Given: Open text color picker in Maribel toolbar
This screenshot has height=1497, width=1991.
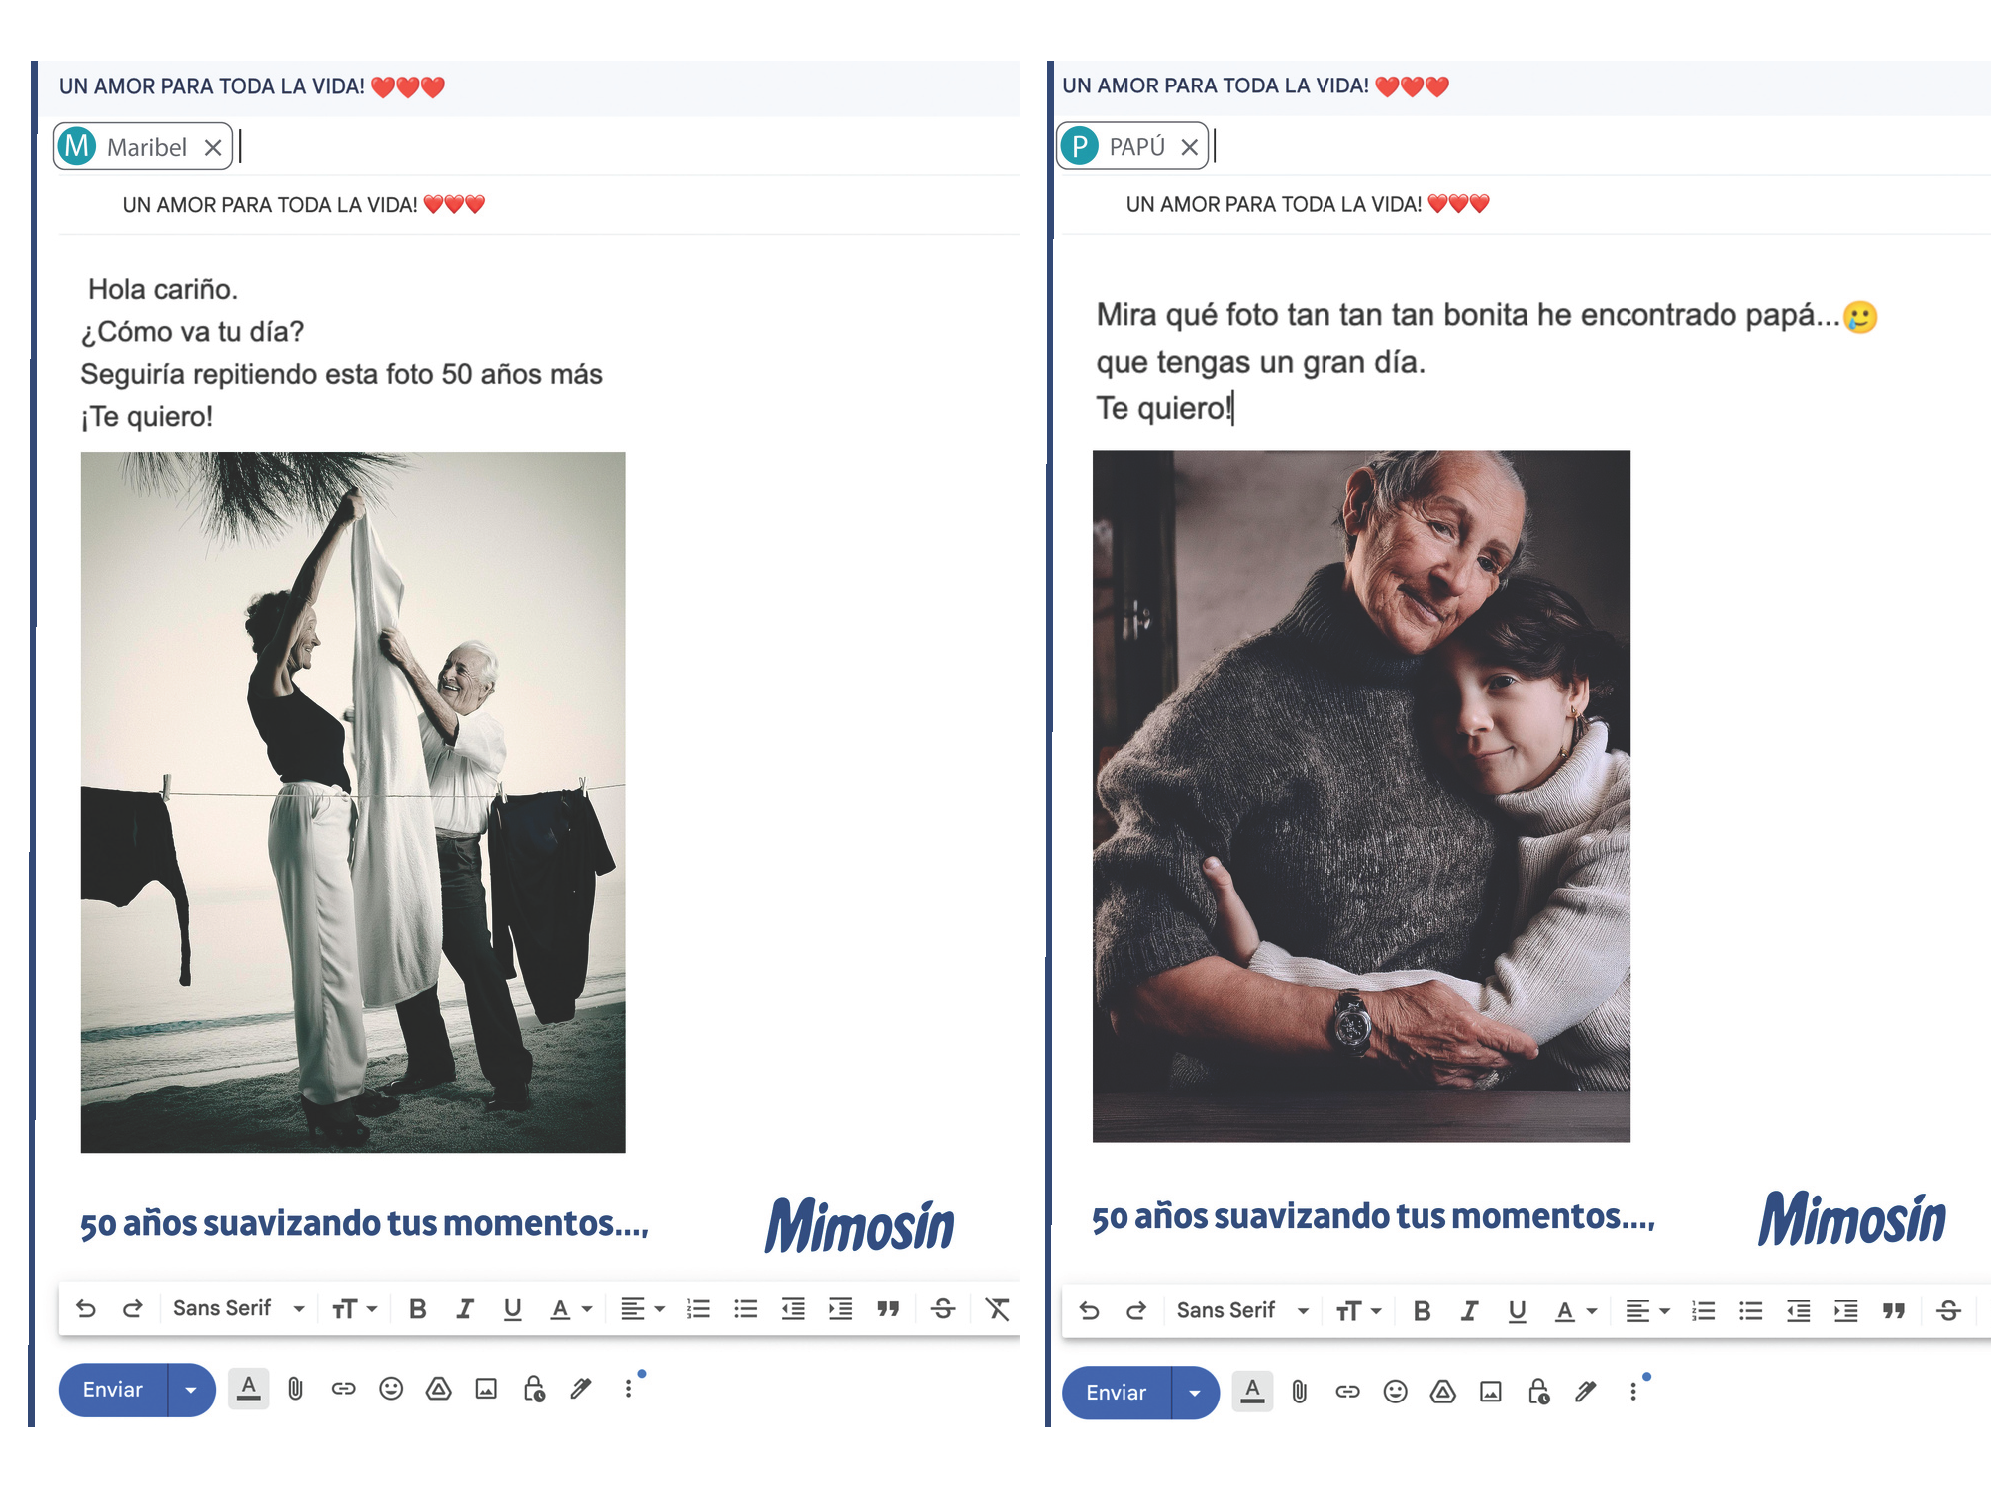Looking at the screenshot, I should (572, 1309).
